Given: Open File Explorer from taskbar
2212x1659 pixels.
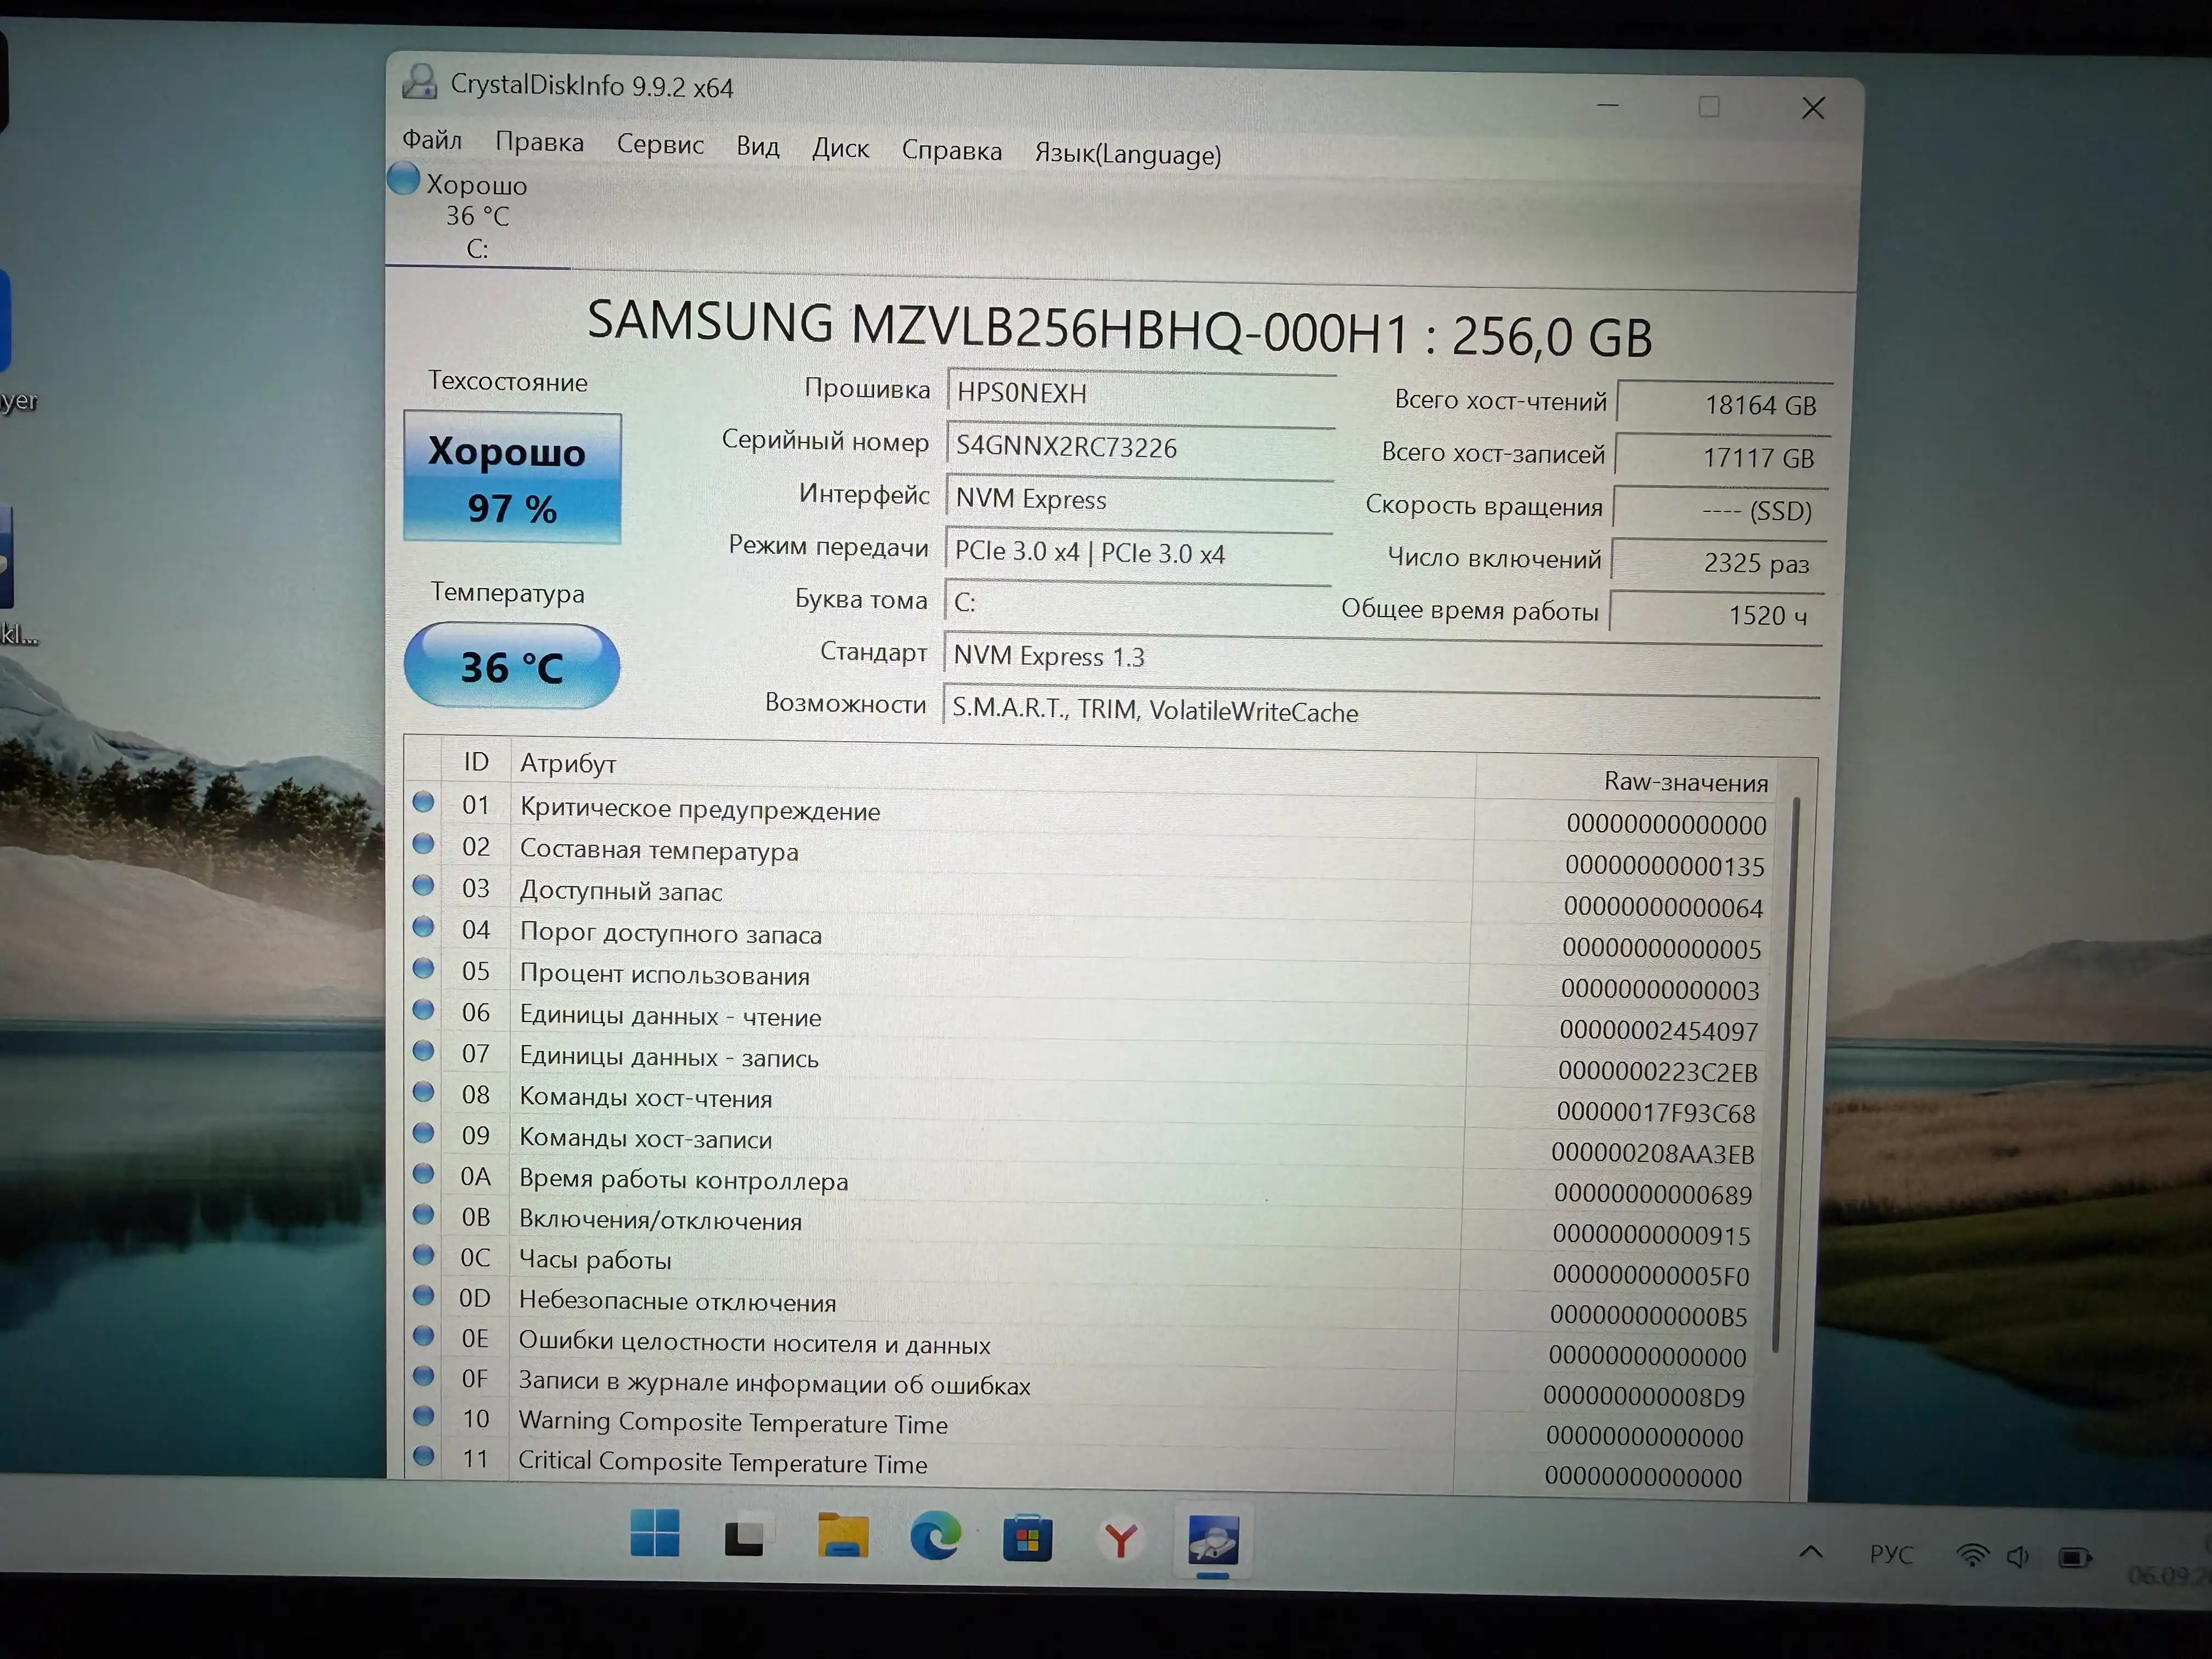Looking at the screenshot, I should [x=842, y=1535].
